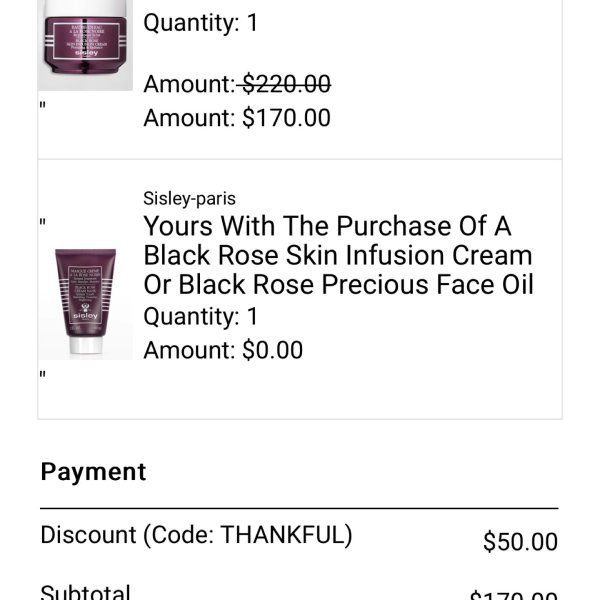
Task: Click the quote mark below the mask tube image
Action: tap(42, 374)
